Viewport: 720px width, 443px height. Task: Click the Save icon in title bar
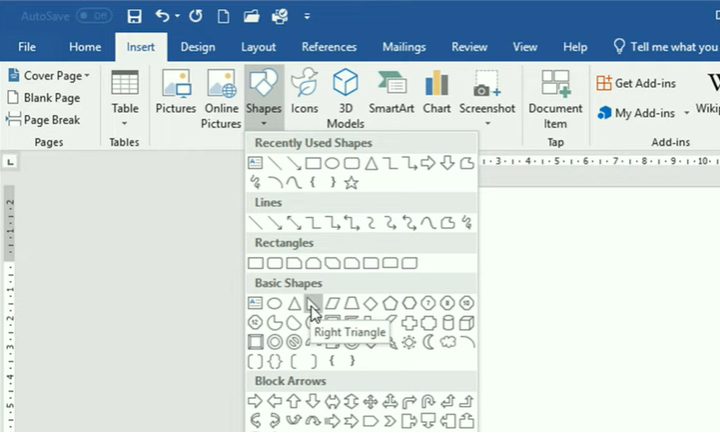[135, 16]
